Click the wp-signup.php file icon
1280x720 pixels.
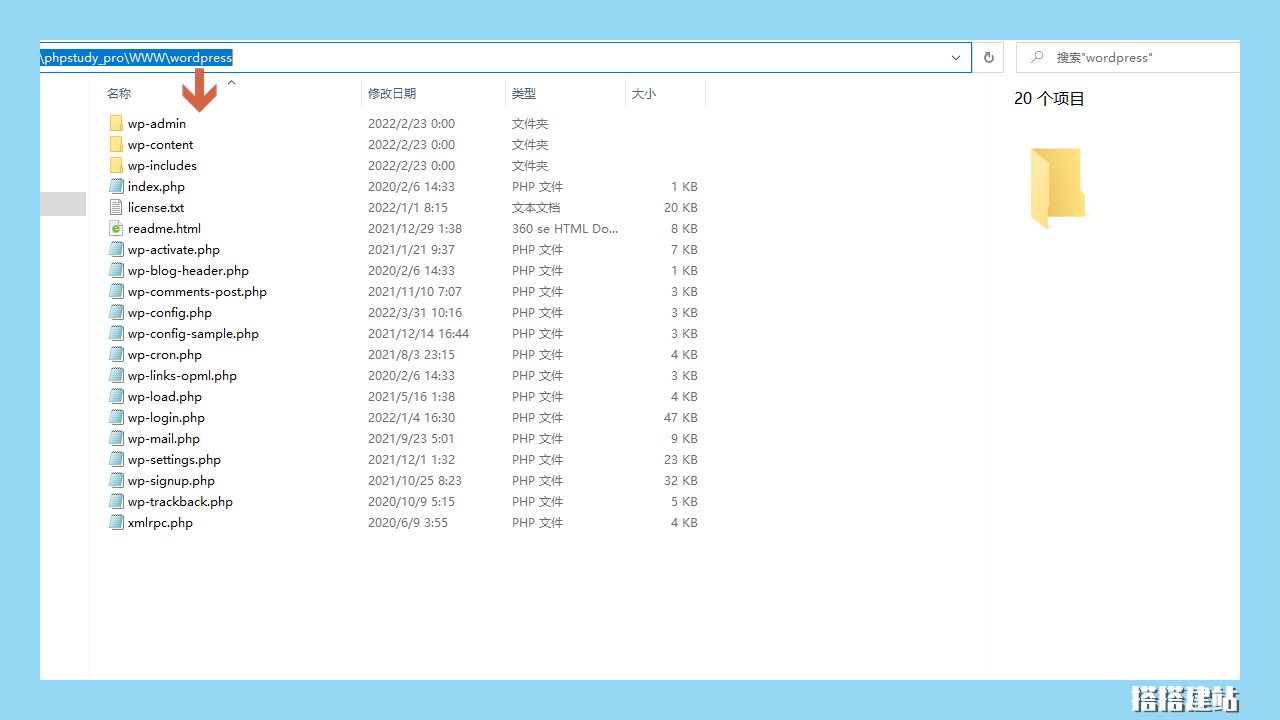click(x=116, y=481)
